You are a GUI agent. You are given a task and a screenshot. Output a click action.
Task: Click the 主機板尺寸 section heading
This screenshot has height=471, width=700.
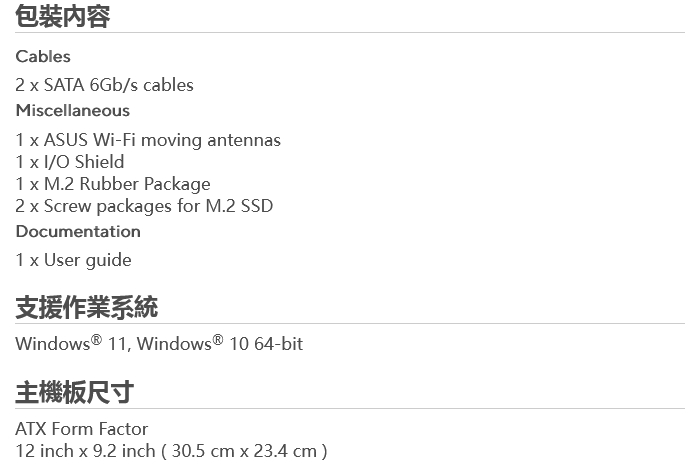74,392
